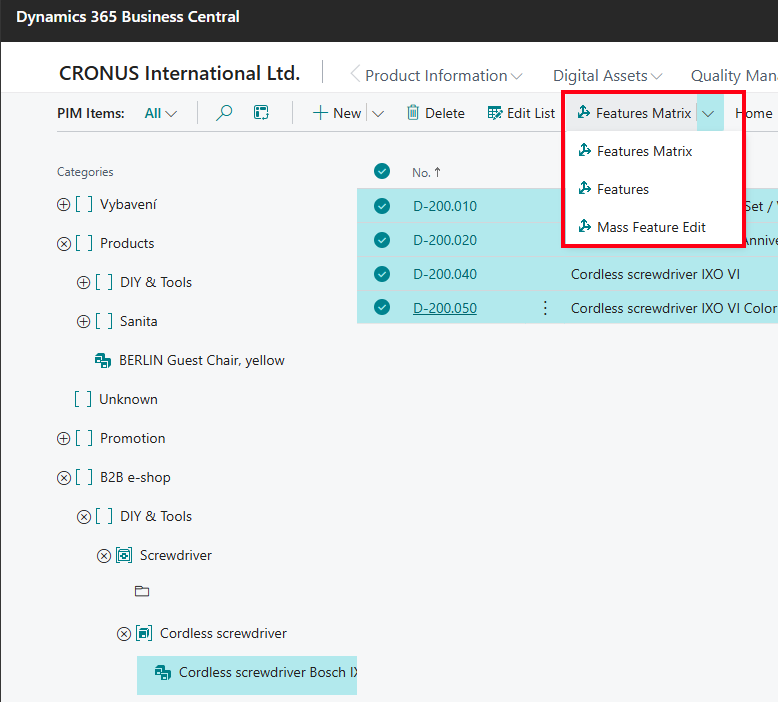This screenshot has width=778, height=702.
Task: Open the New button dropdown arrow
Action: click(x=378, y=114)
